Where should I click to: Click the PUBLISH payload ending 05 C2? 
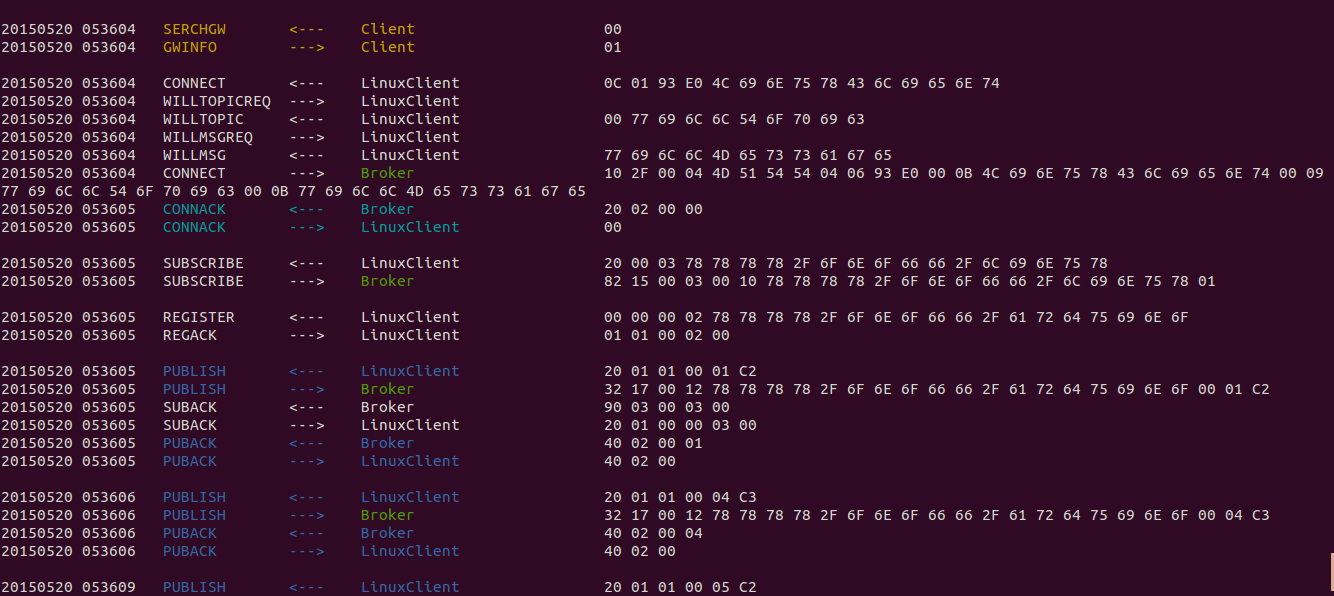pyautogui.click(x=680, y=587)
